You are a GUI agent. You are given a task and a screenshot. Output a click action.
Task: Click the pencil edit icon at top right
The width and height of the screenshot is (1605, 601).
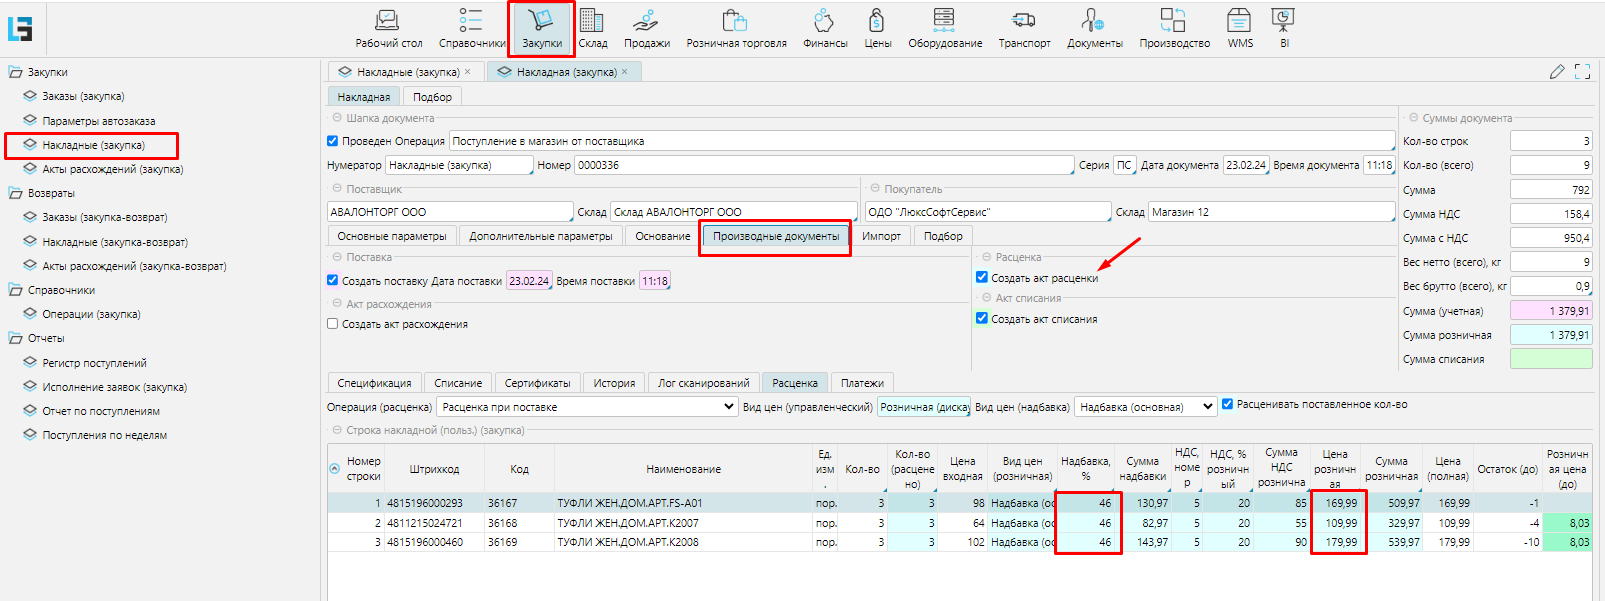click(1557, 72)
